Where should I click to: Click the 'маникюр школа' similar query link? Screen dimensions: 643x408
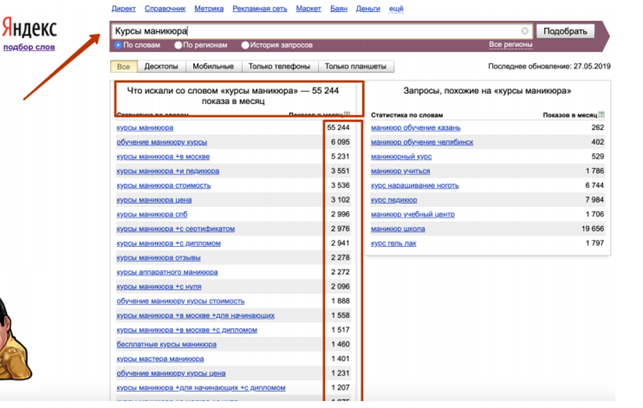(x=400, y=228)
